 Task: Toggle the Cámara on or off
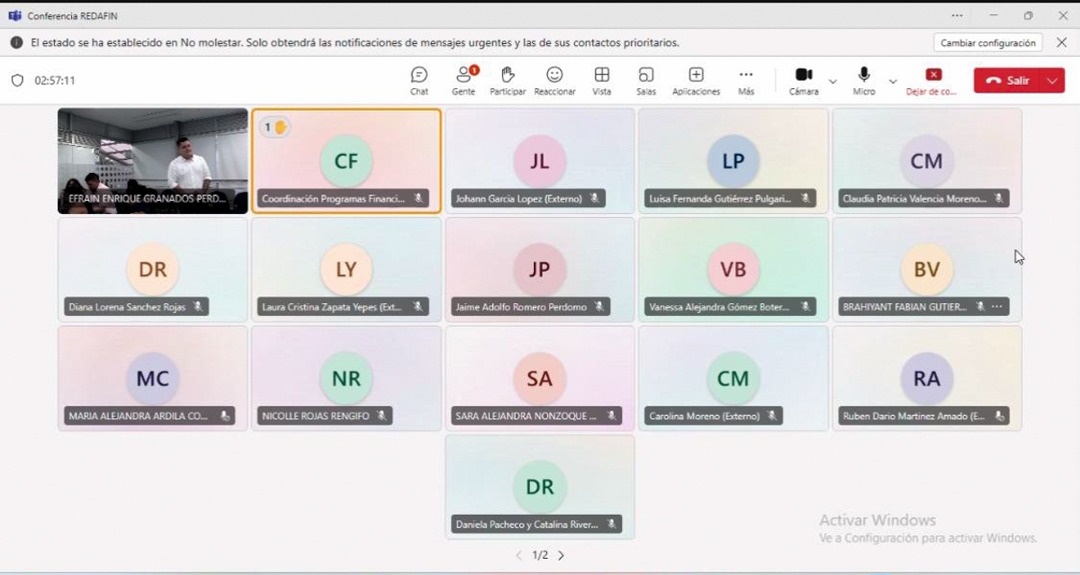point(803,80)
